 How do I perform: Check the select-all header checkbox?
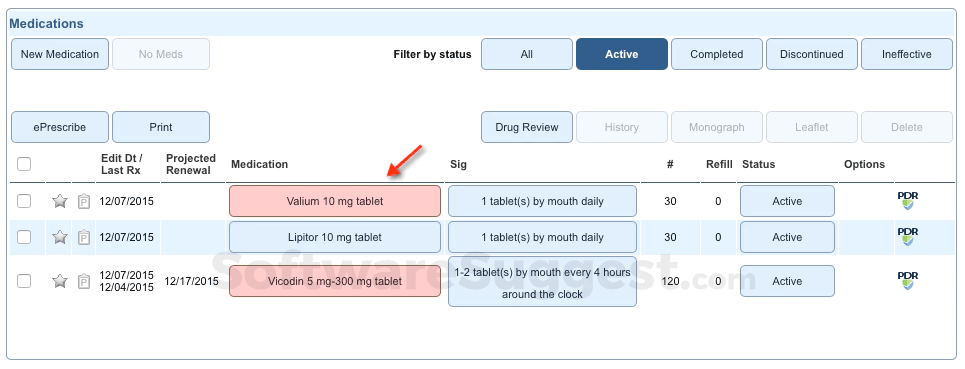[24, 164]
